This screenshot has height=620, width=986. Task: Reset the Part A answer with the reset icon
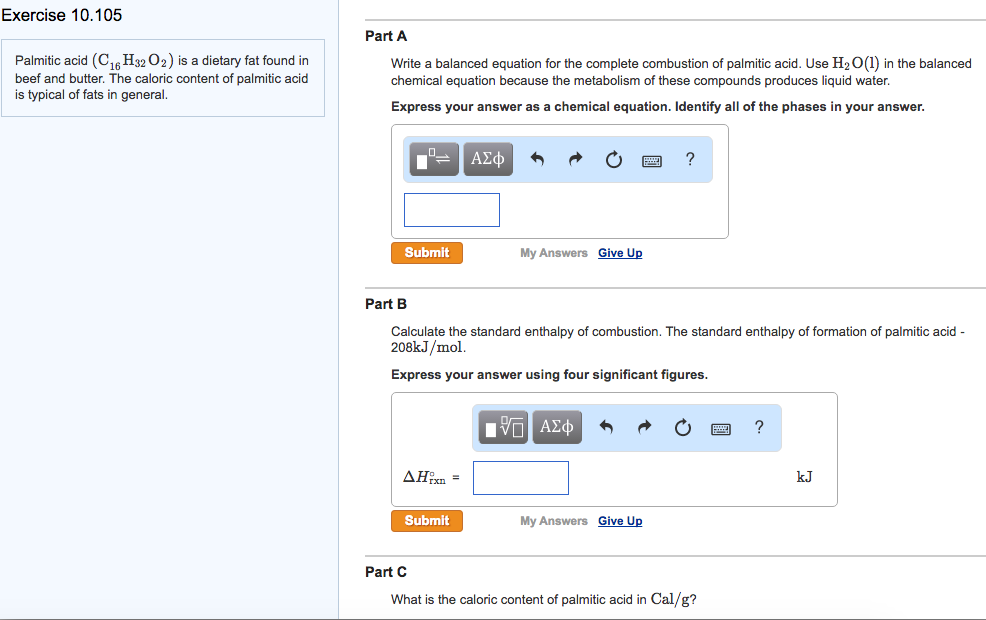[613, 158]
